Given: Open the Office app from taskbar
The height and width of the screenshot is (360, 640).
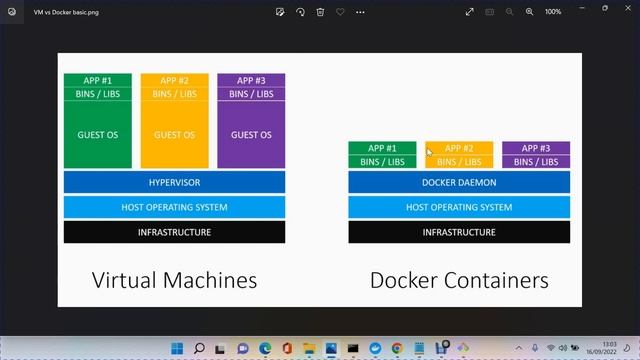Looking at the screenshot, I should 287,348.
